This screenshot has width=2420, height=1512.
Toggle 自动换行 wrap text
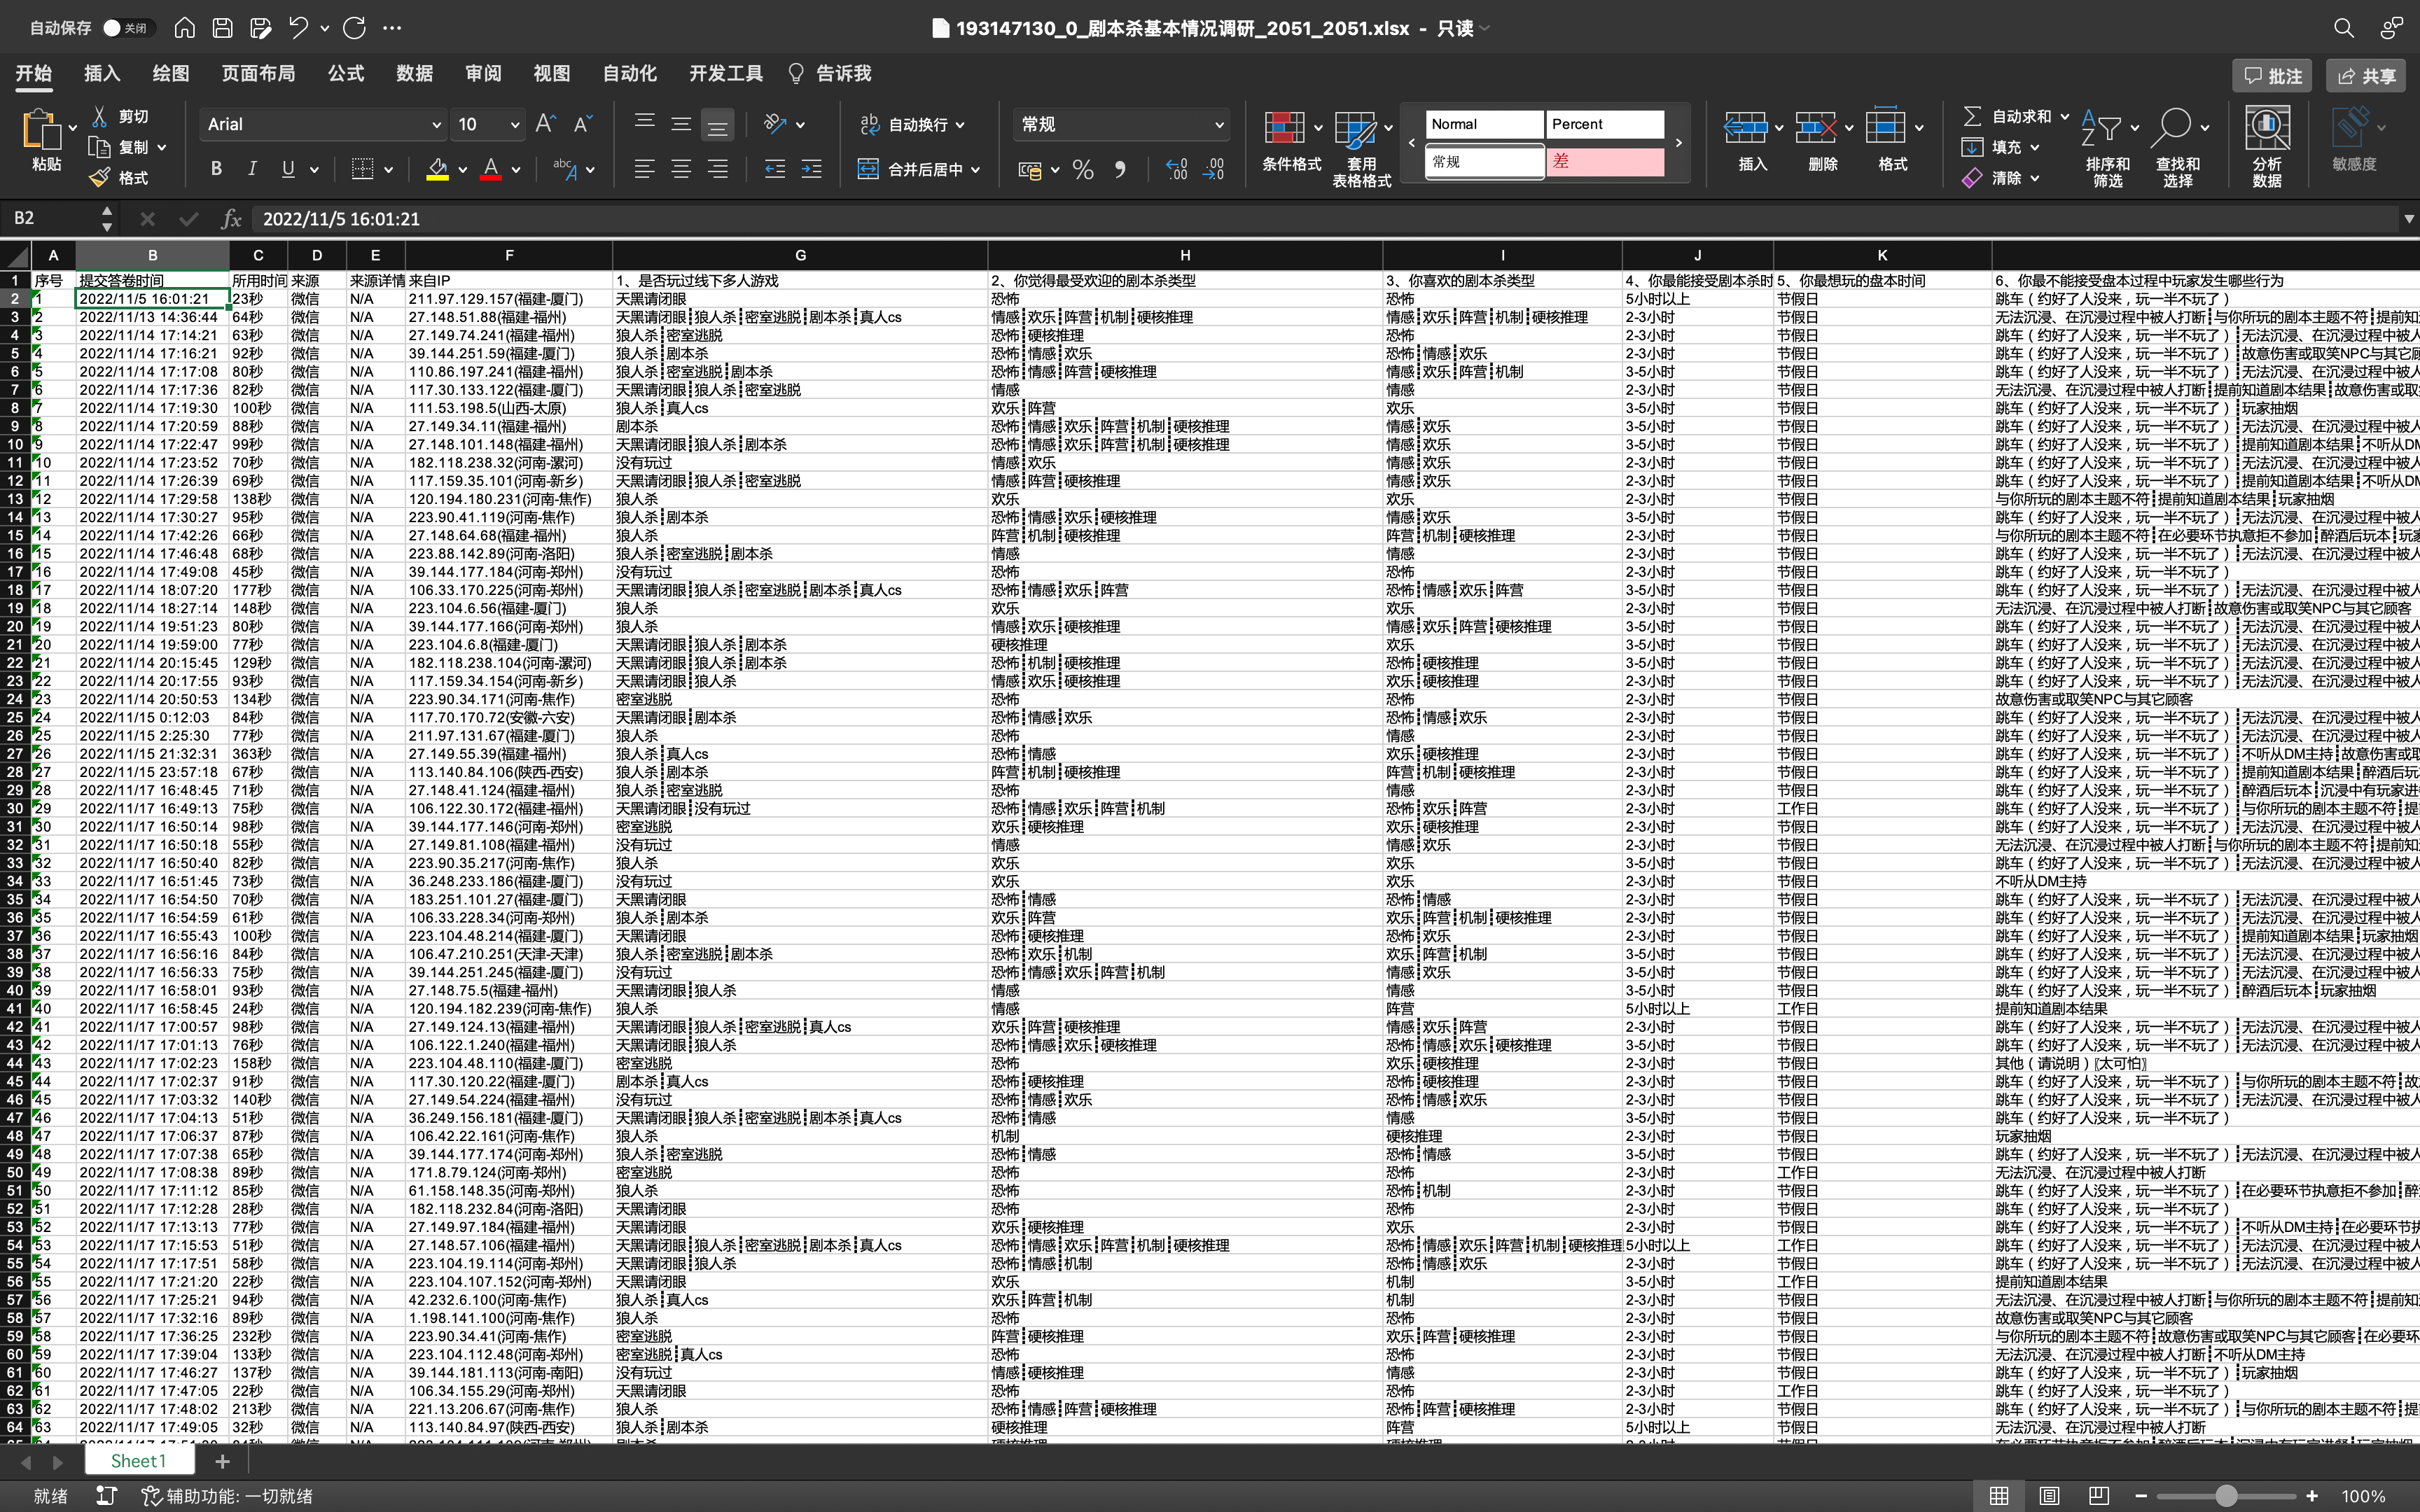tap(904, 125)
